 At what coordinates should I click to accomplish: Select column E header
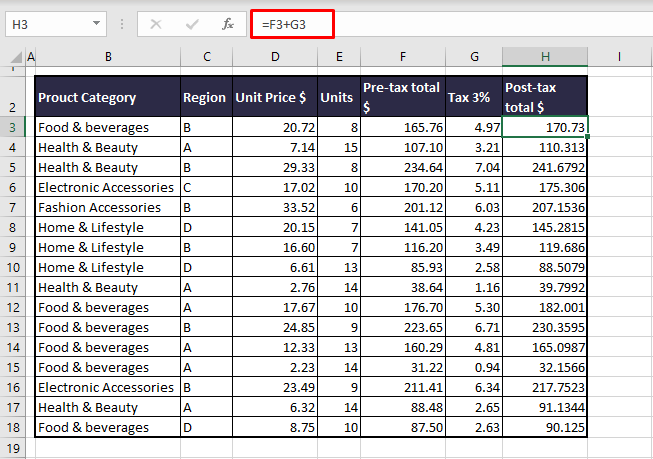pos(339,57)
